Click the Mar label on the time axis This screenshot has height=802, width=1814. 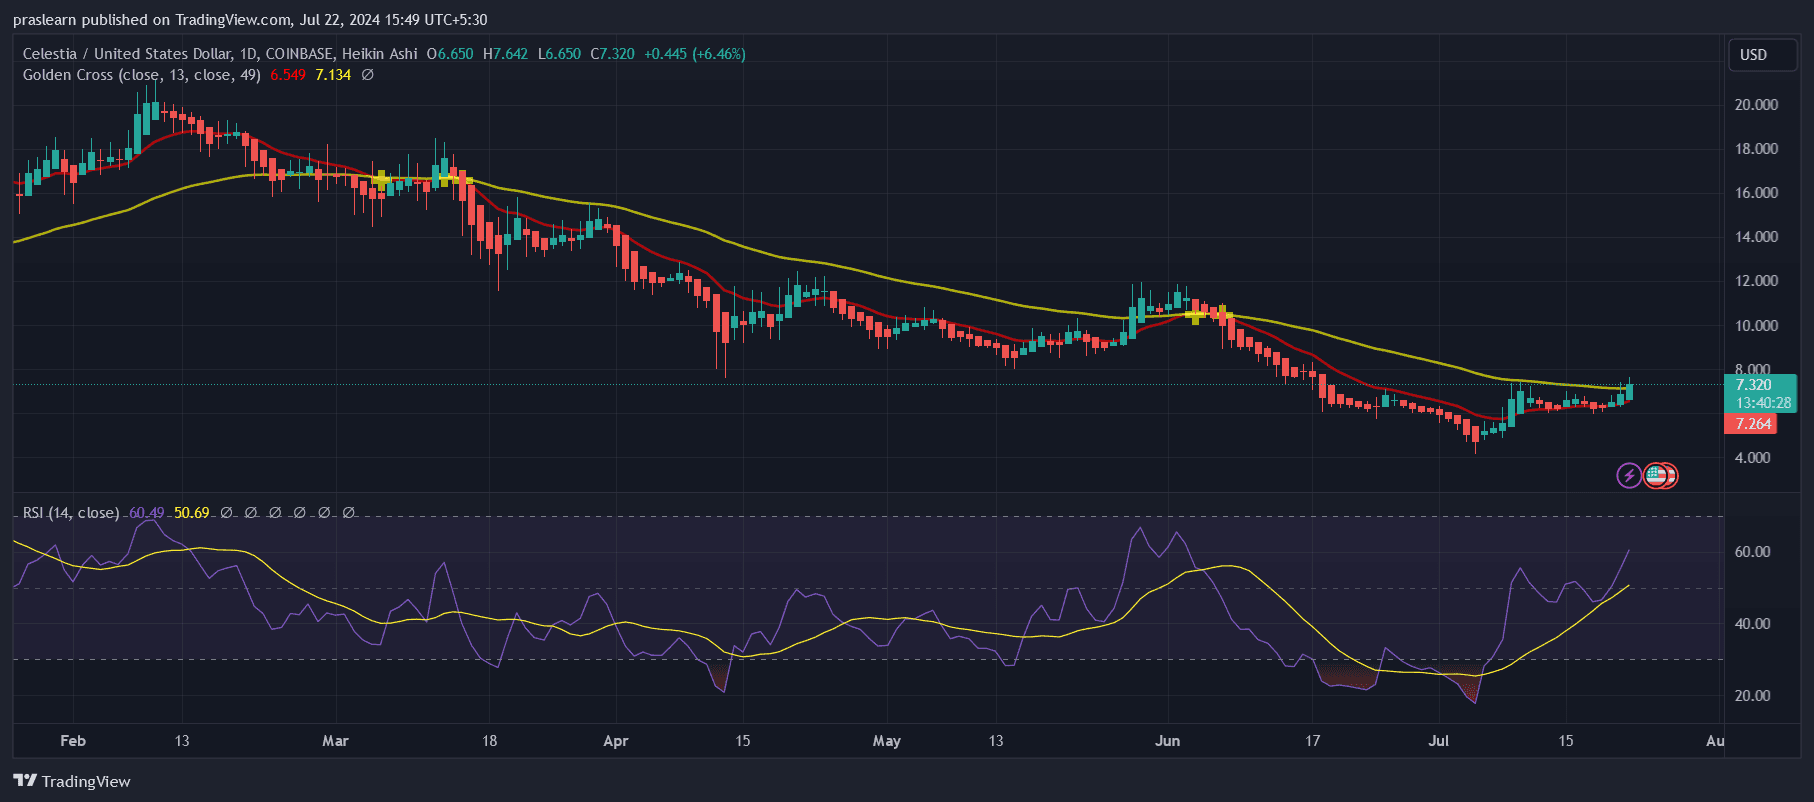[336, 741]
